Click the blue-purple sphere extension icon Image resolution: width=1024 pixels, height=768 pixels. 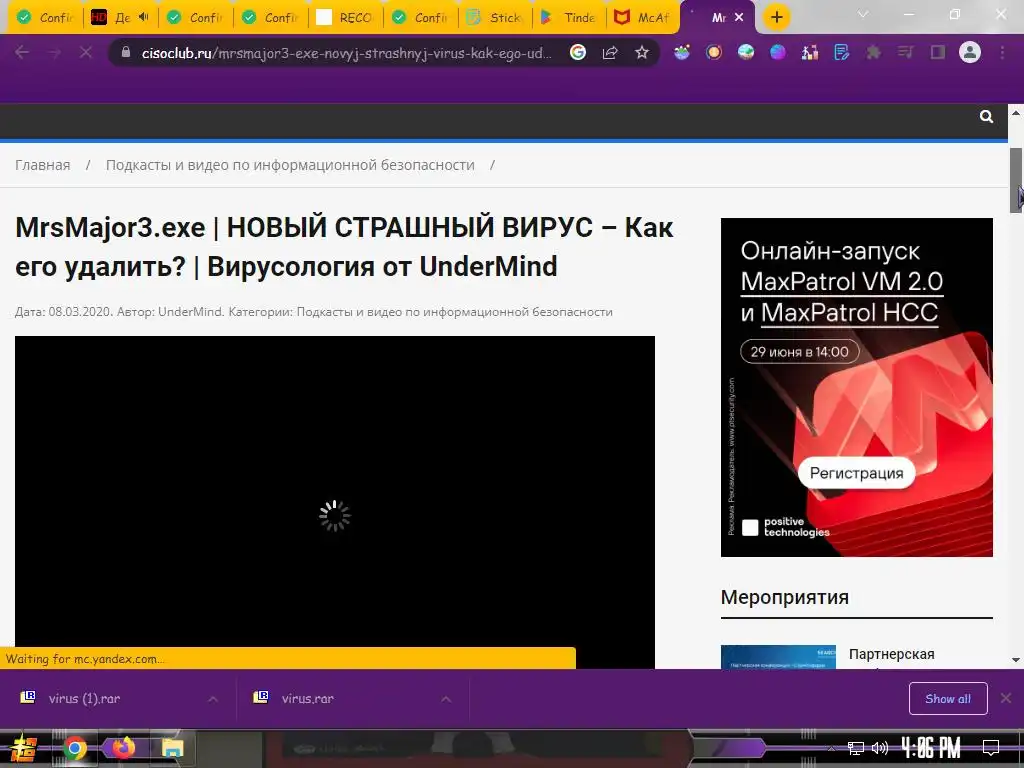pyautogui.click(x=778, y=52)
